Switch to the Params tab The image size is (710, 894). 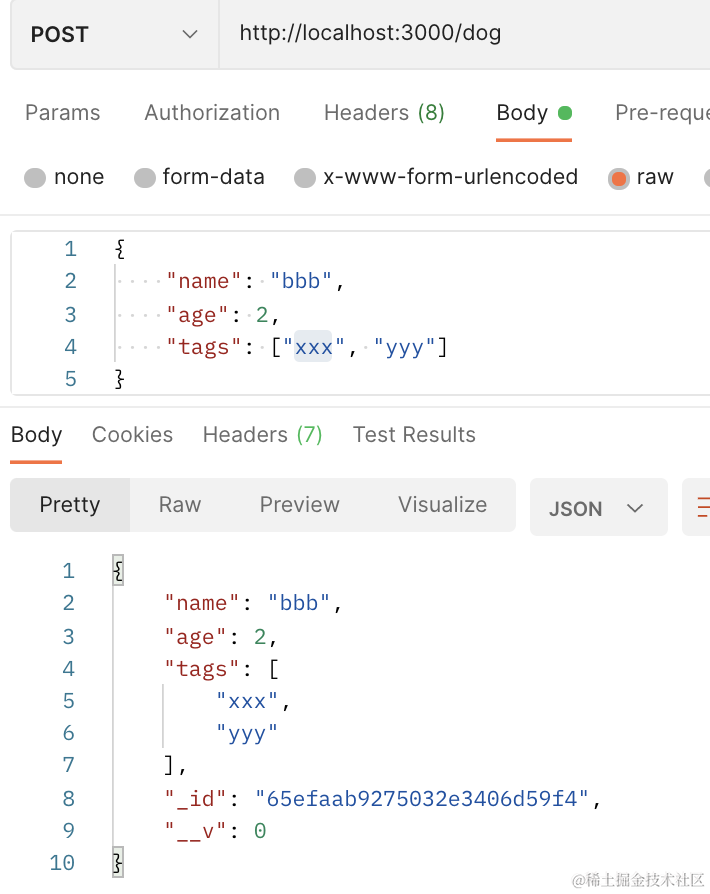click(62, 113)
